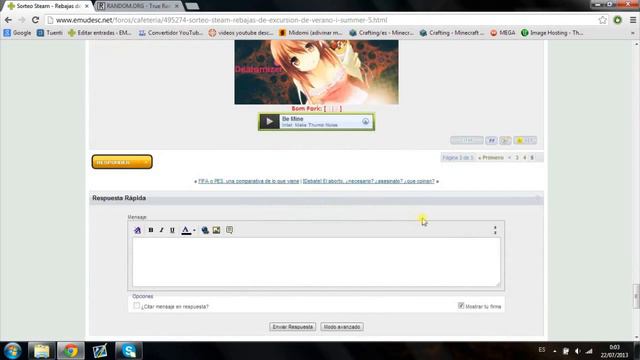Open the Midomi bookmark
Screen dimensions: 640x360
(x=311, y=33)
